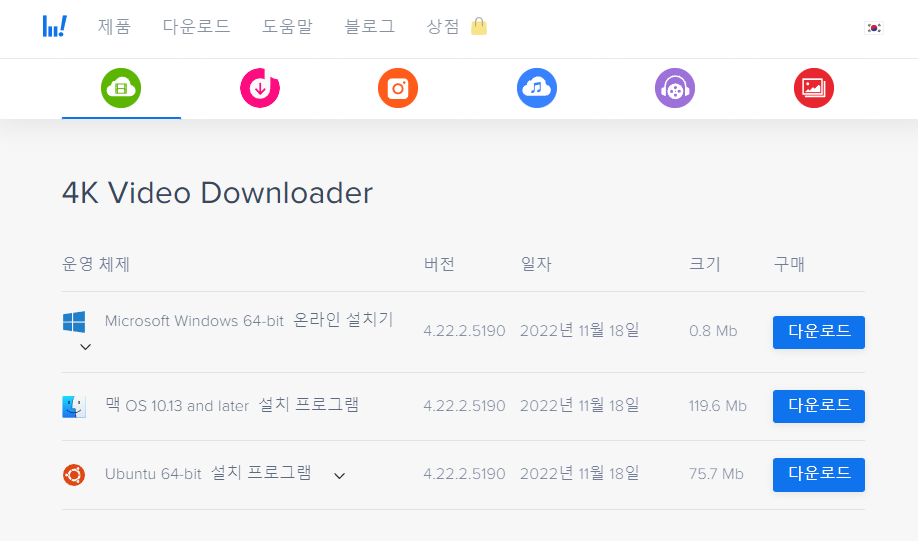Open the 상점 menu item

[443, 26]
